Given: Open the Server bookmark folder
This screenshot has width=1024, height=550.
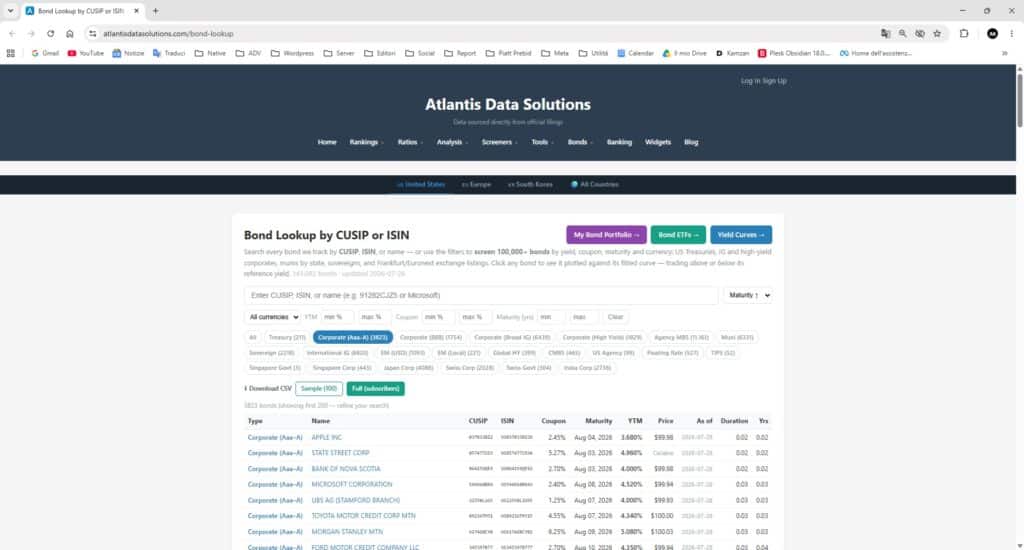Looking at the screenshot, I should [339, 53].
